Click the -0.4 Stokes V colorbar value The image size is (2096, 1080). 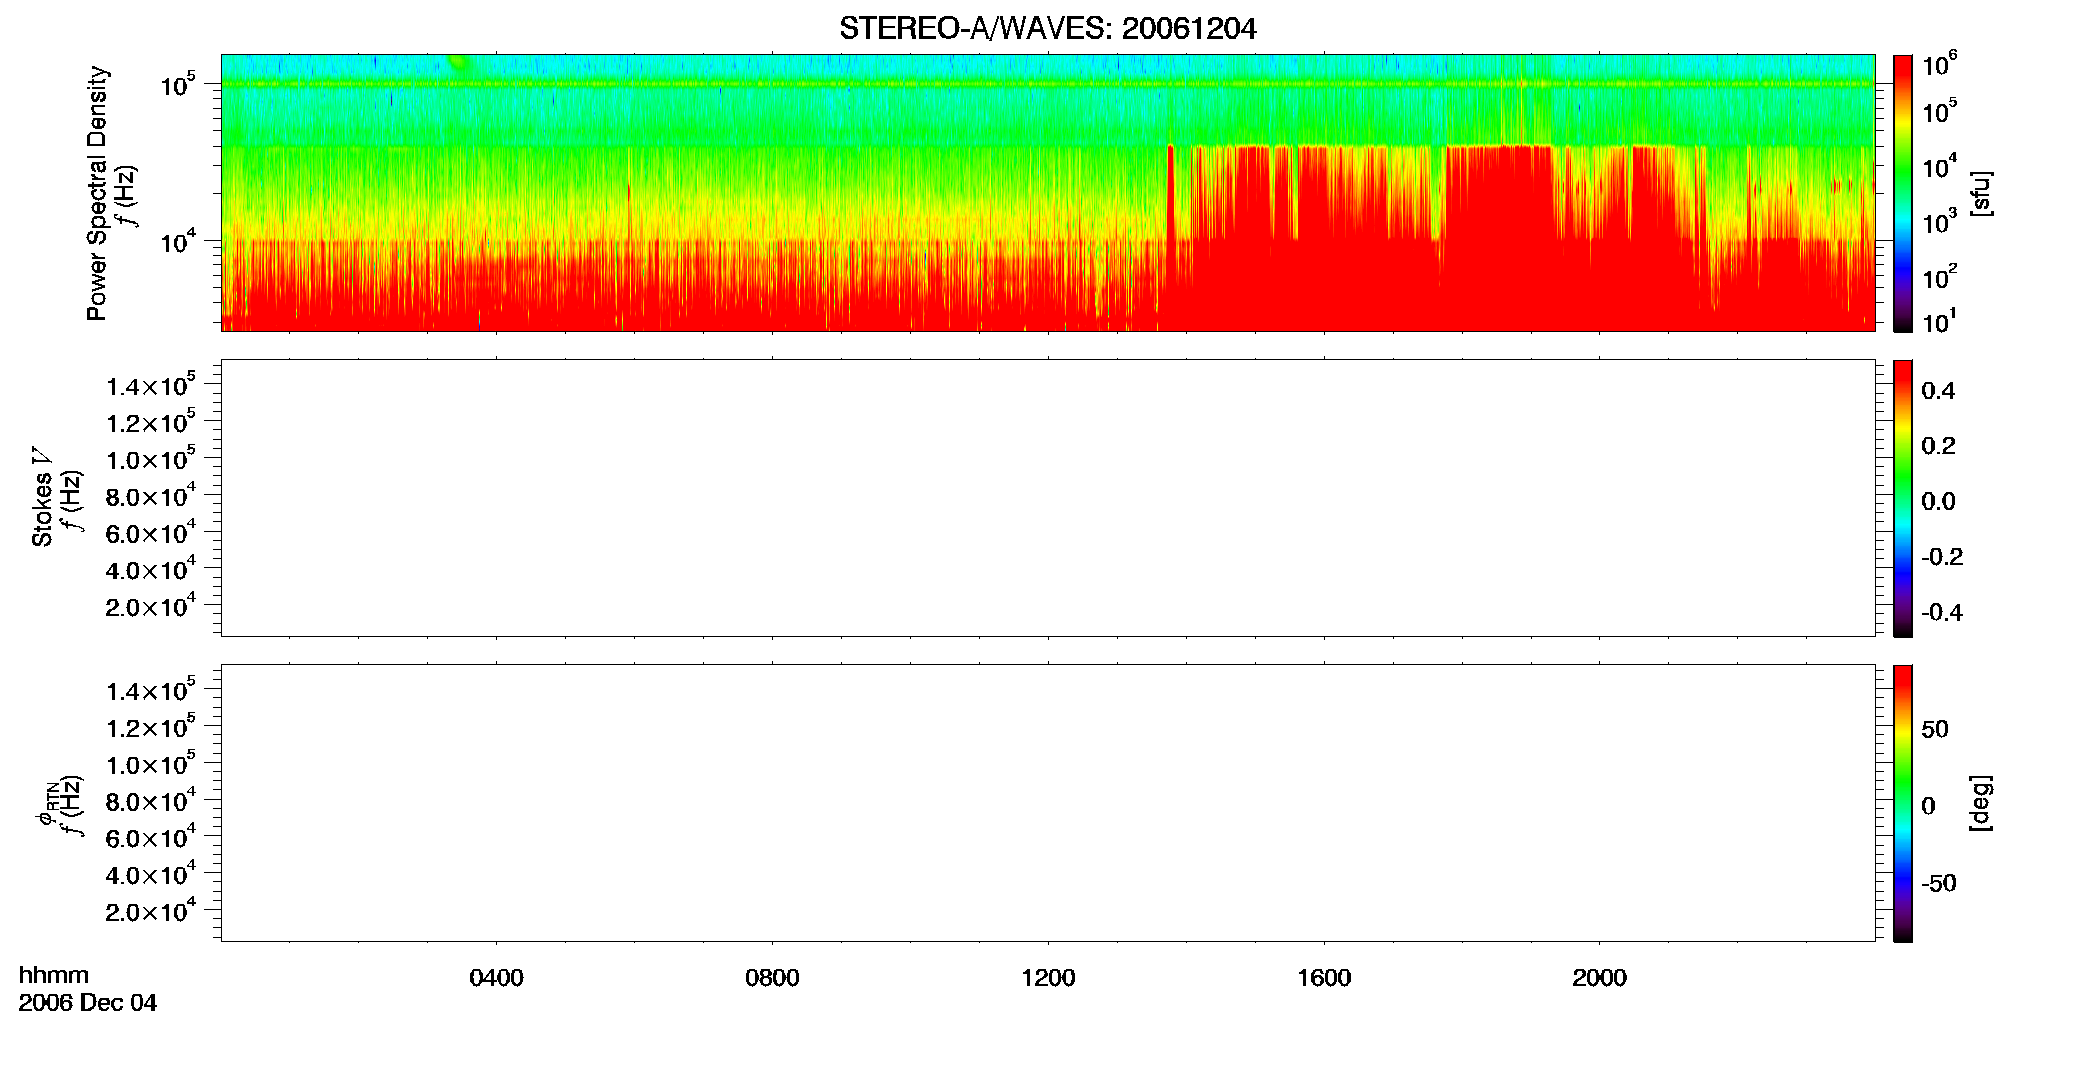pos(1942,613)
